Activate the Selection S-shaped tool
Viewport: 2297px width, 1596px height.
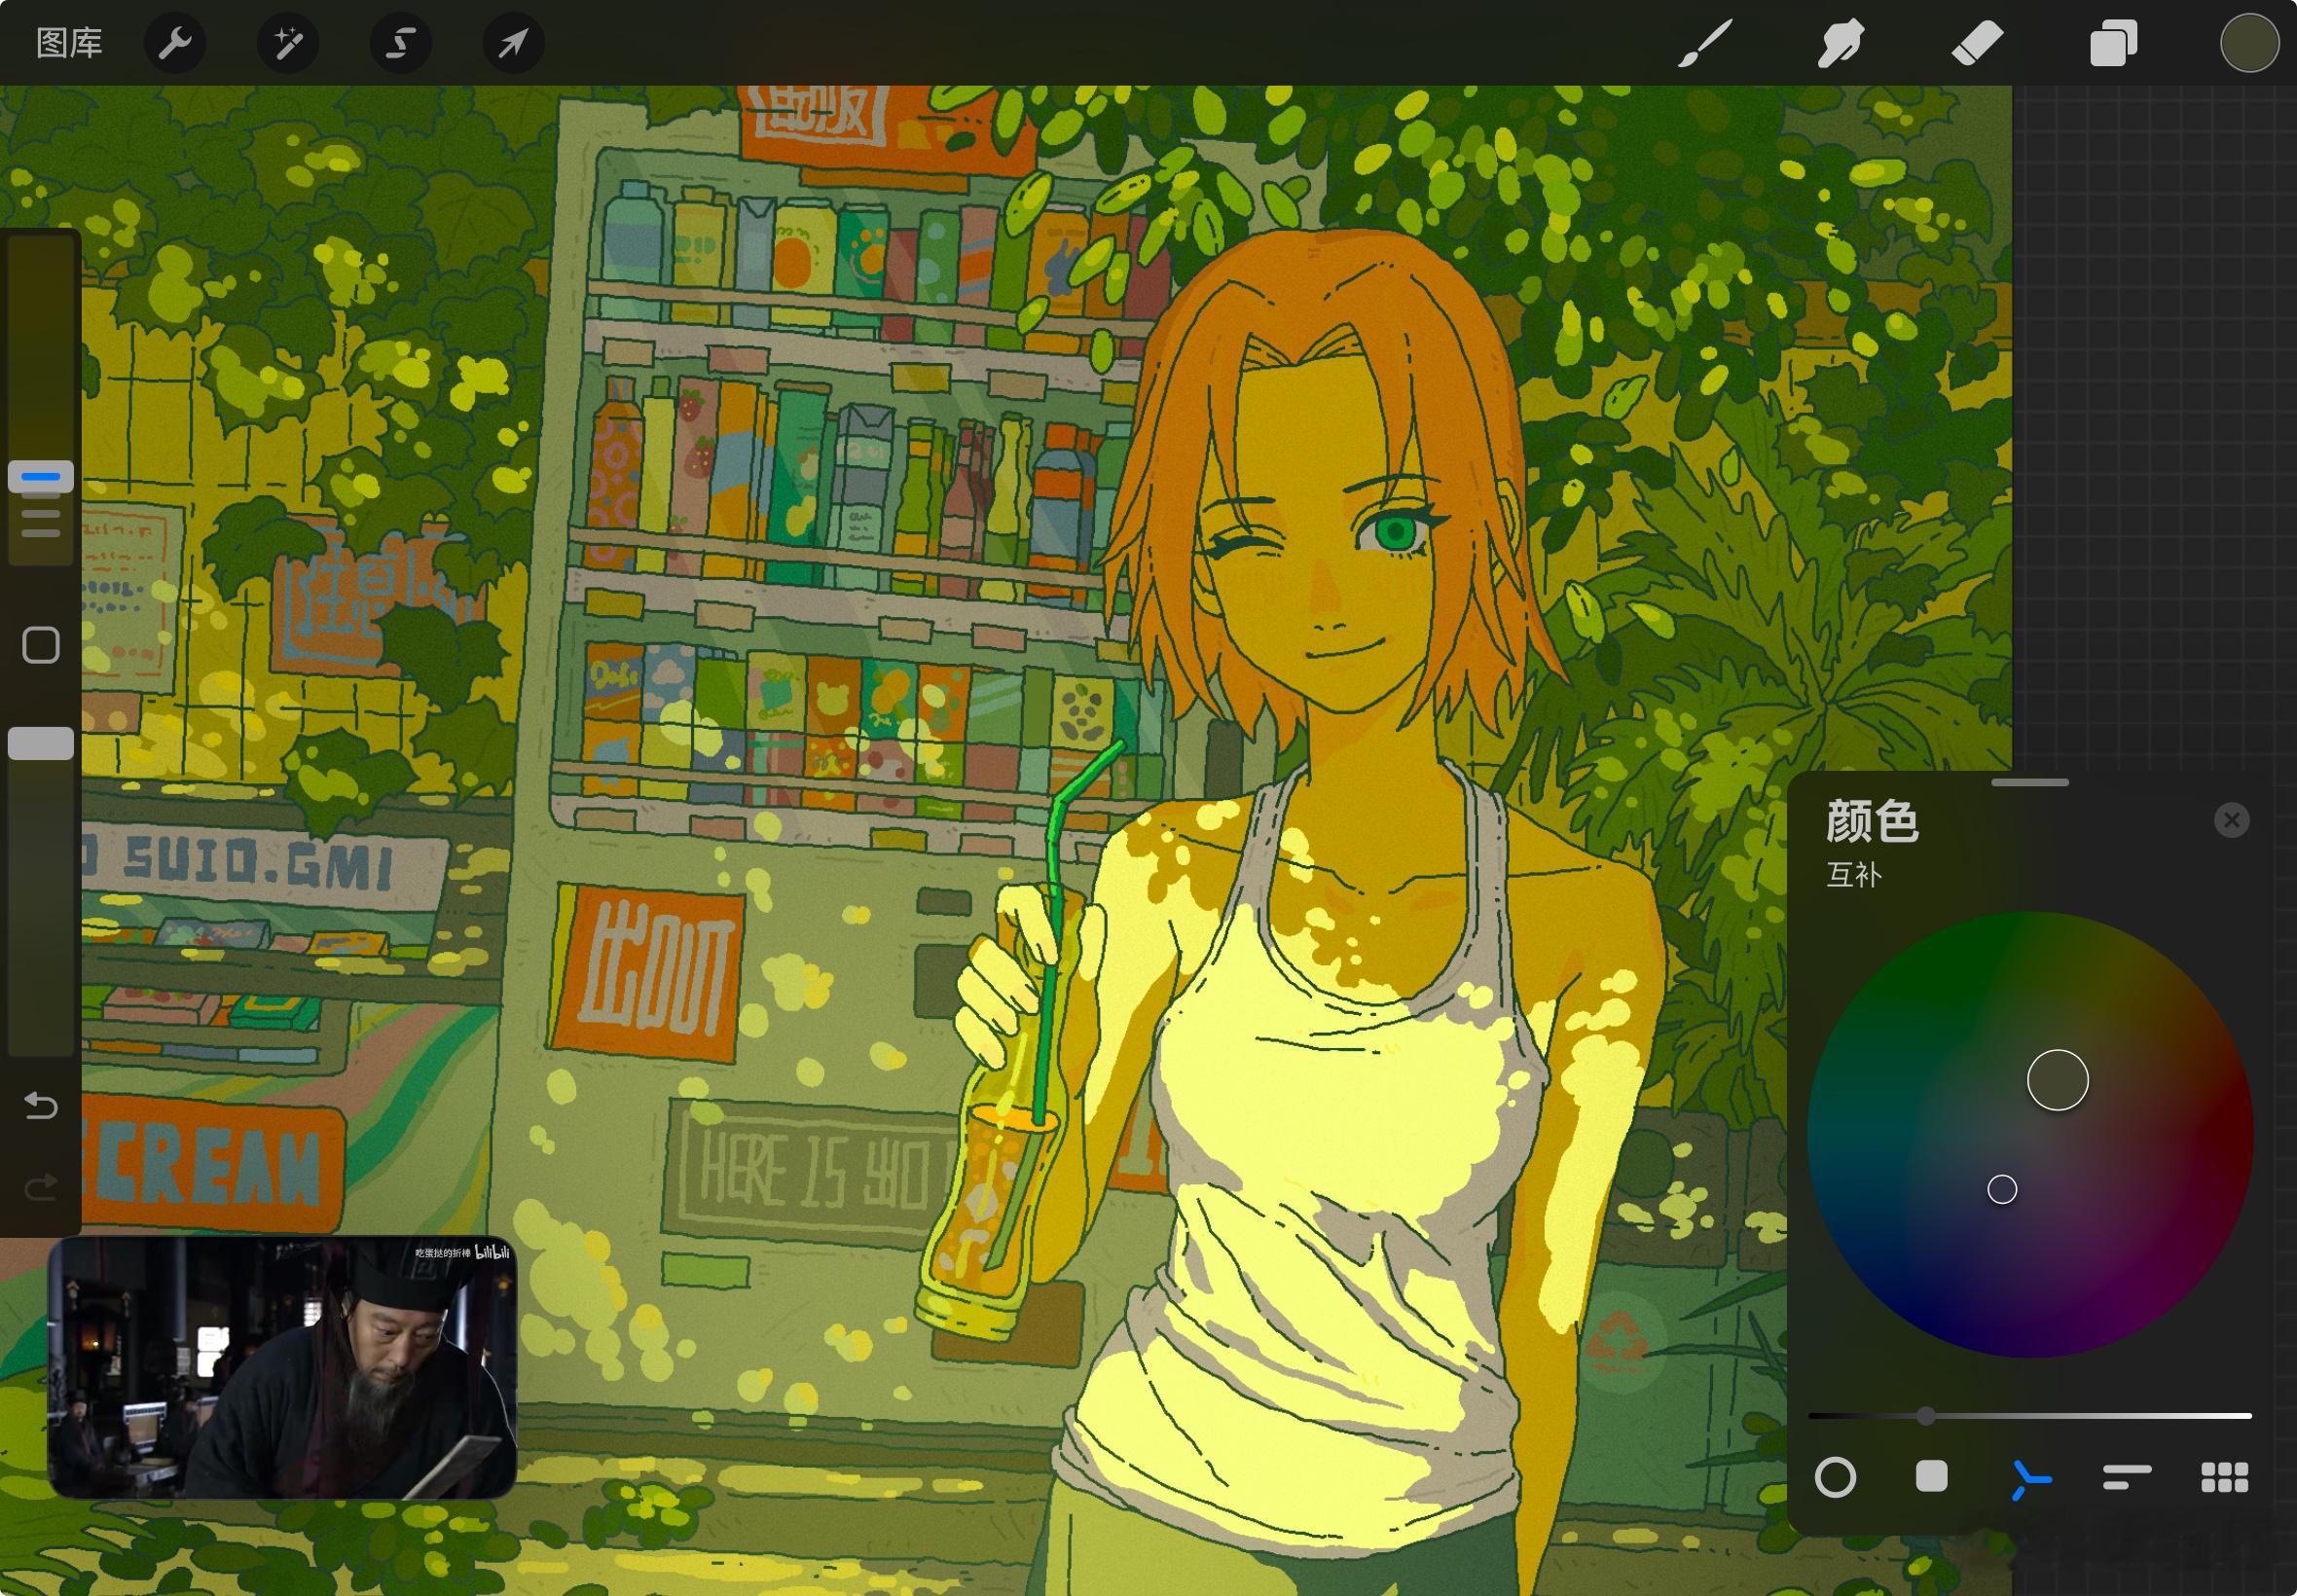click(x=401, y=43)
